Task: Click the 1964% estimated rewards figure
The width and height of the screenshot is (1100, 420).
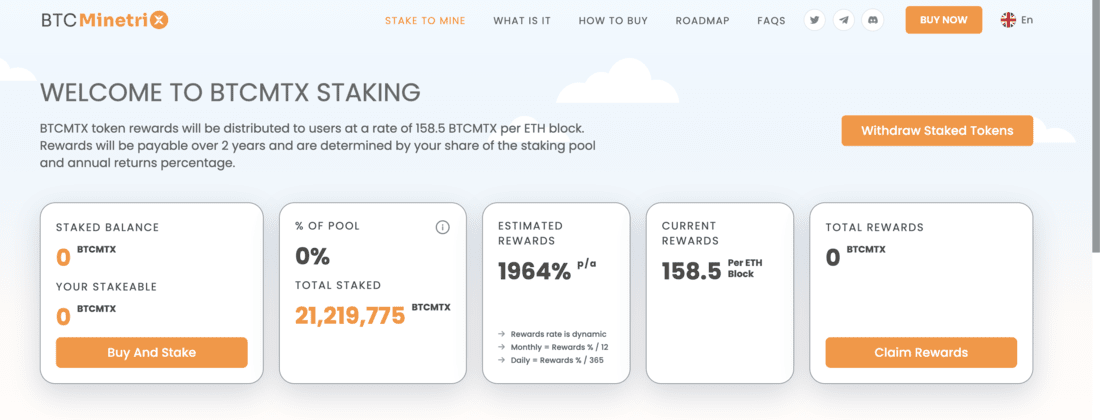Action: (x=535, y=271)
